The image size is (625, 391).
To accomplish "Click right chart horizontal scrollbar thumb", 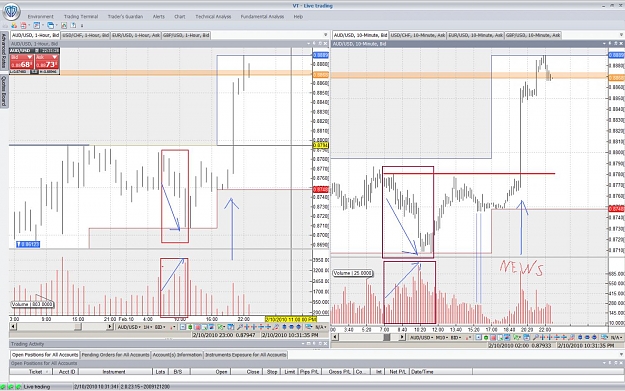I will [387, 337].
